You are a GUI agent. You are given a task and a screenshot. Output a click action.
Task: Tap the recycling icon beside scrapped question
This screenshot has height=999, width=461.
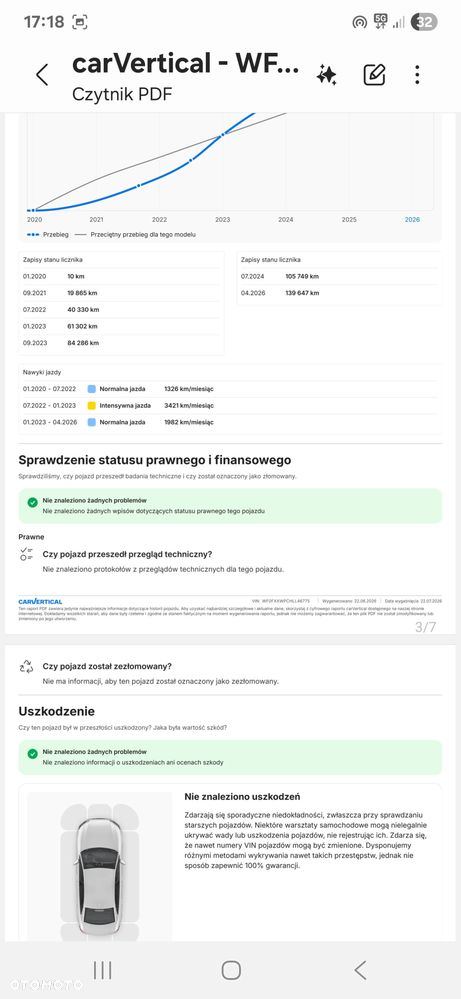tap(26, 666)
